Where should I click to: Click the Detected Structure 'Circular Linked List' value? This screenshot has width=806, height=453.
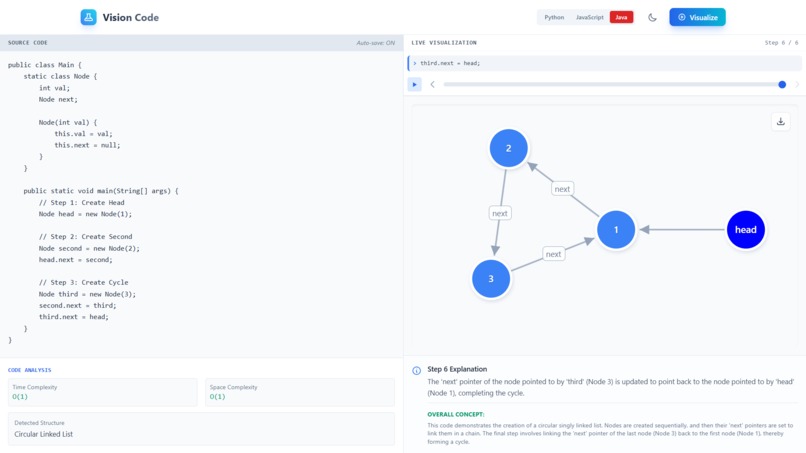coord(44,434)
